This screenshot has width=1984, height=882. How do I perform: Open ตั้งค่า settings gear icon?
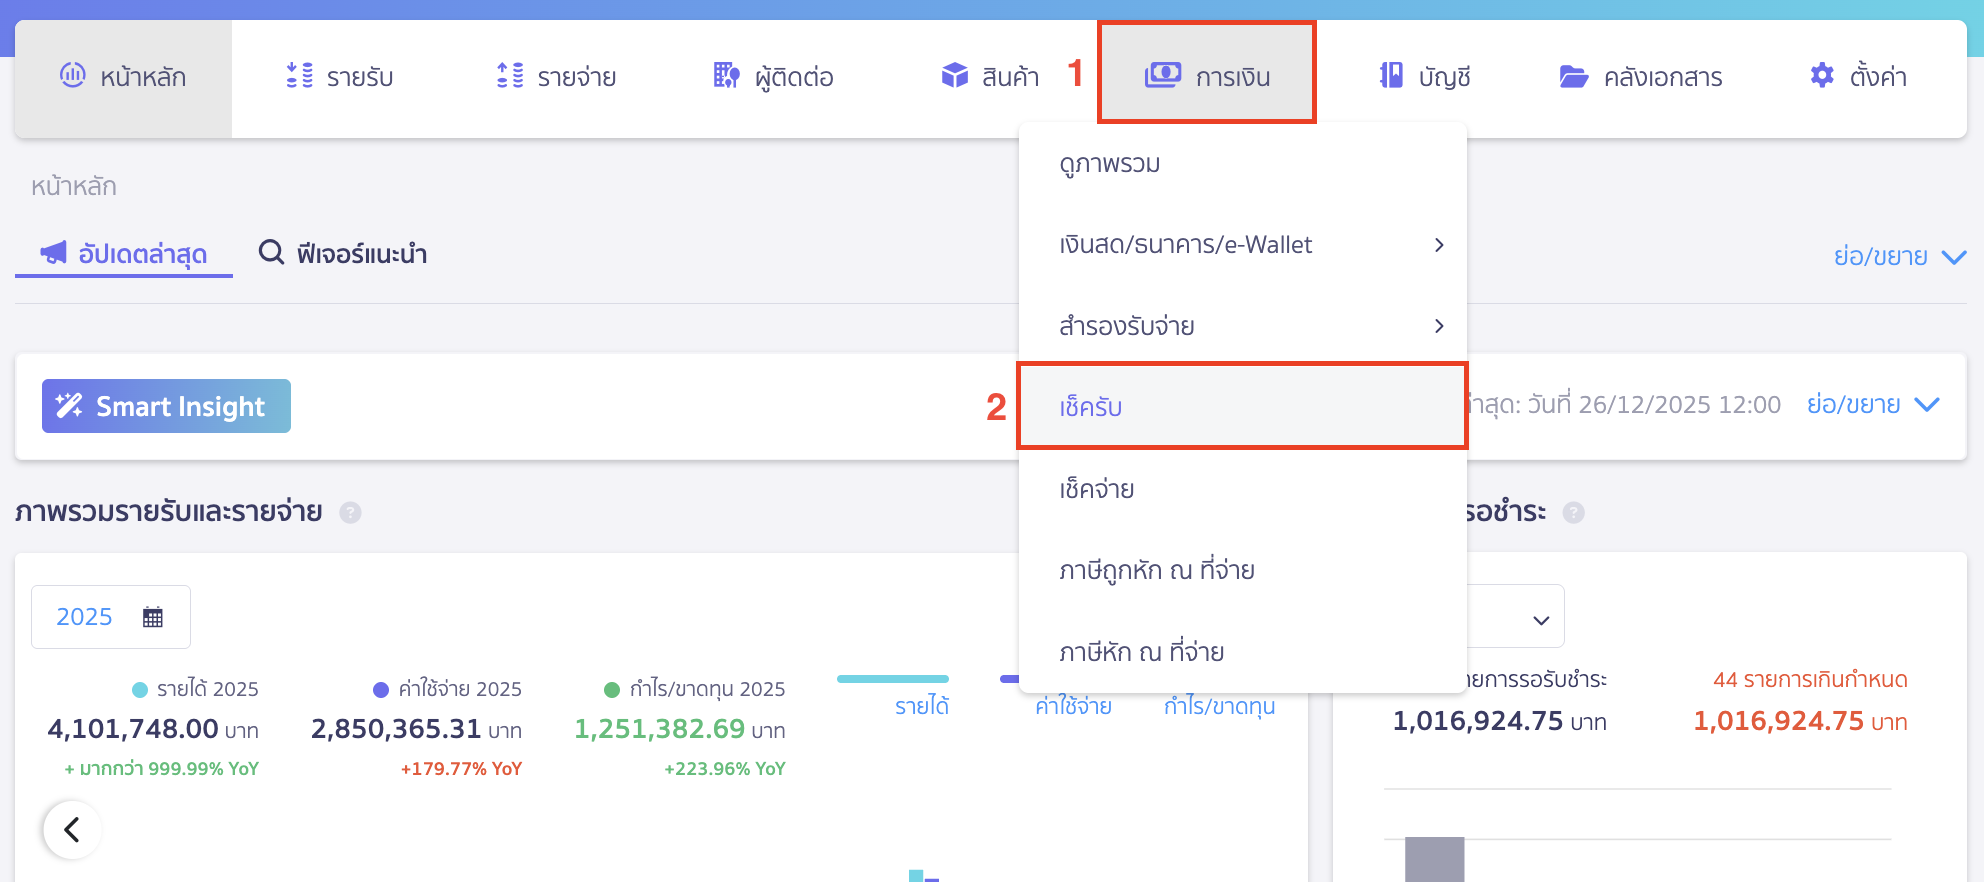click(x=1822, y=76)
